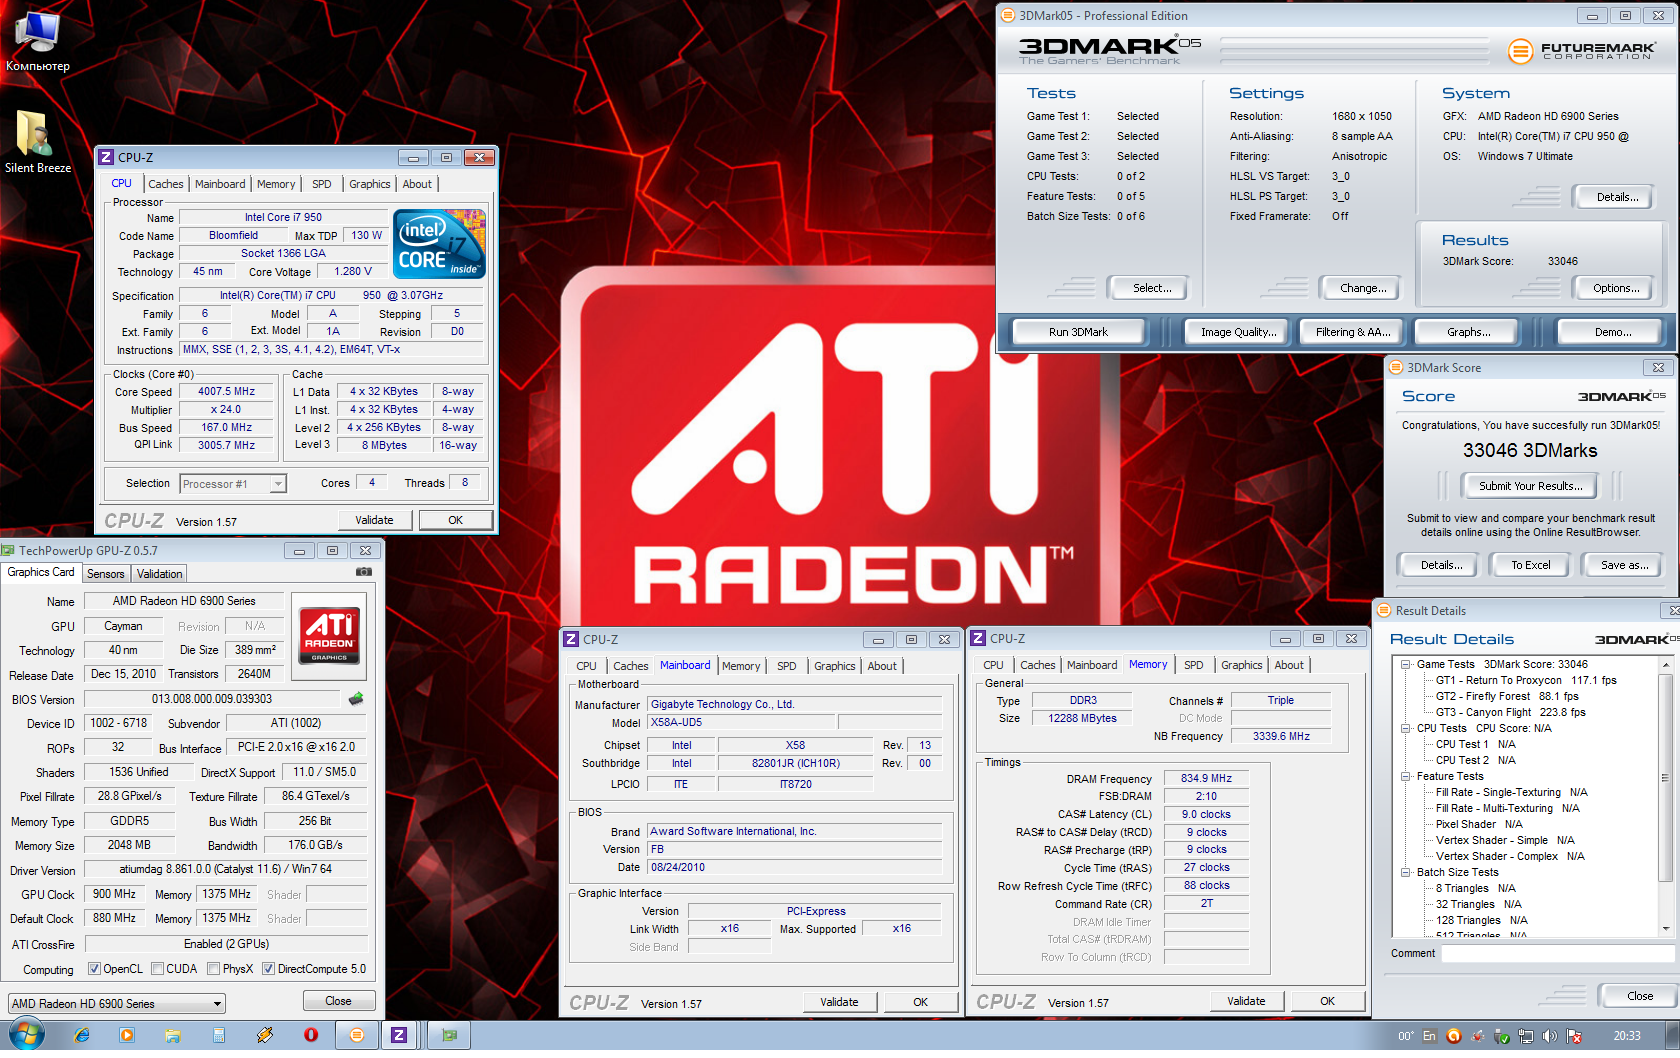Click the Filtering & AA... button
The height and width of the screenshot is (1058, 1680).
1352,332
